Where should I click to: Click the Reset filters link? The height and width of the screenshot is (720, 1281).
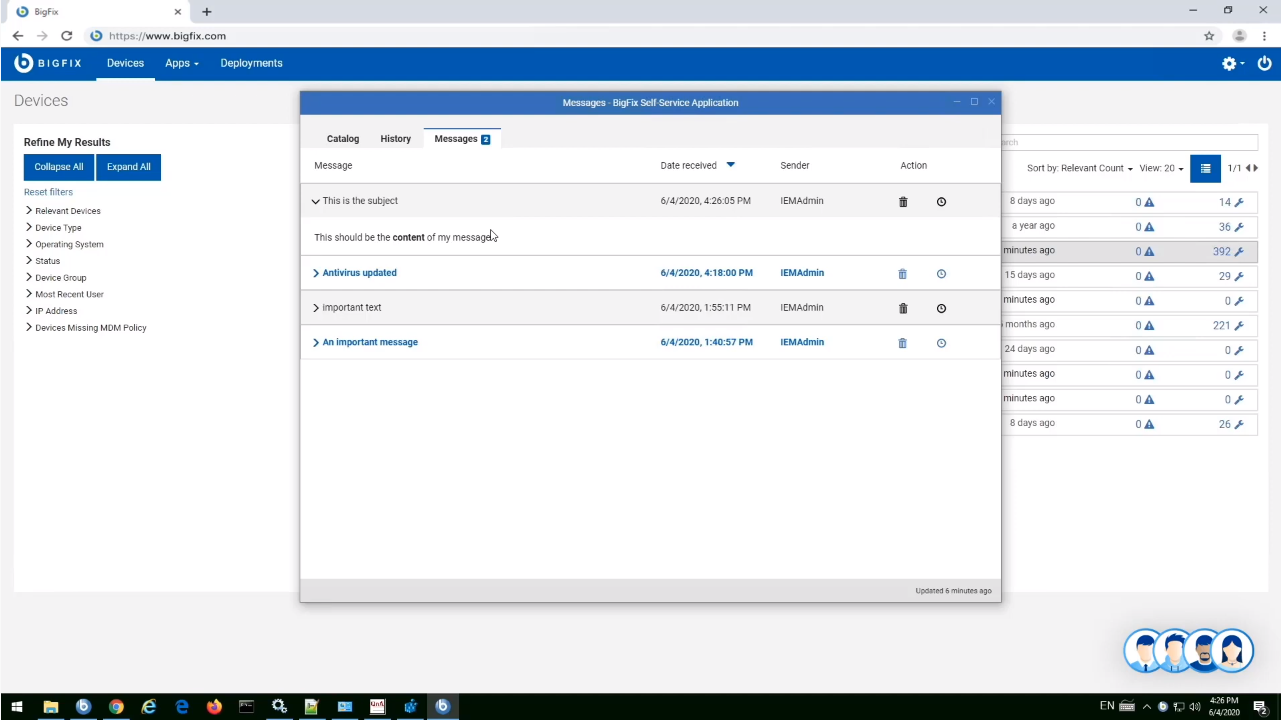pyautogui.click(x=48, y=192)
